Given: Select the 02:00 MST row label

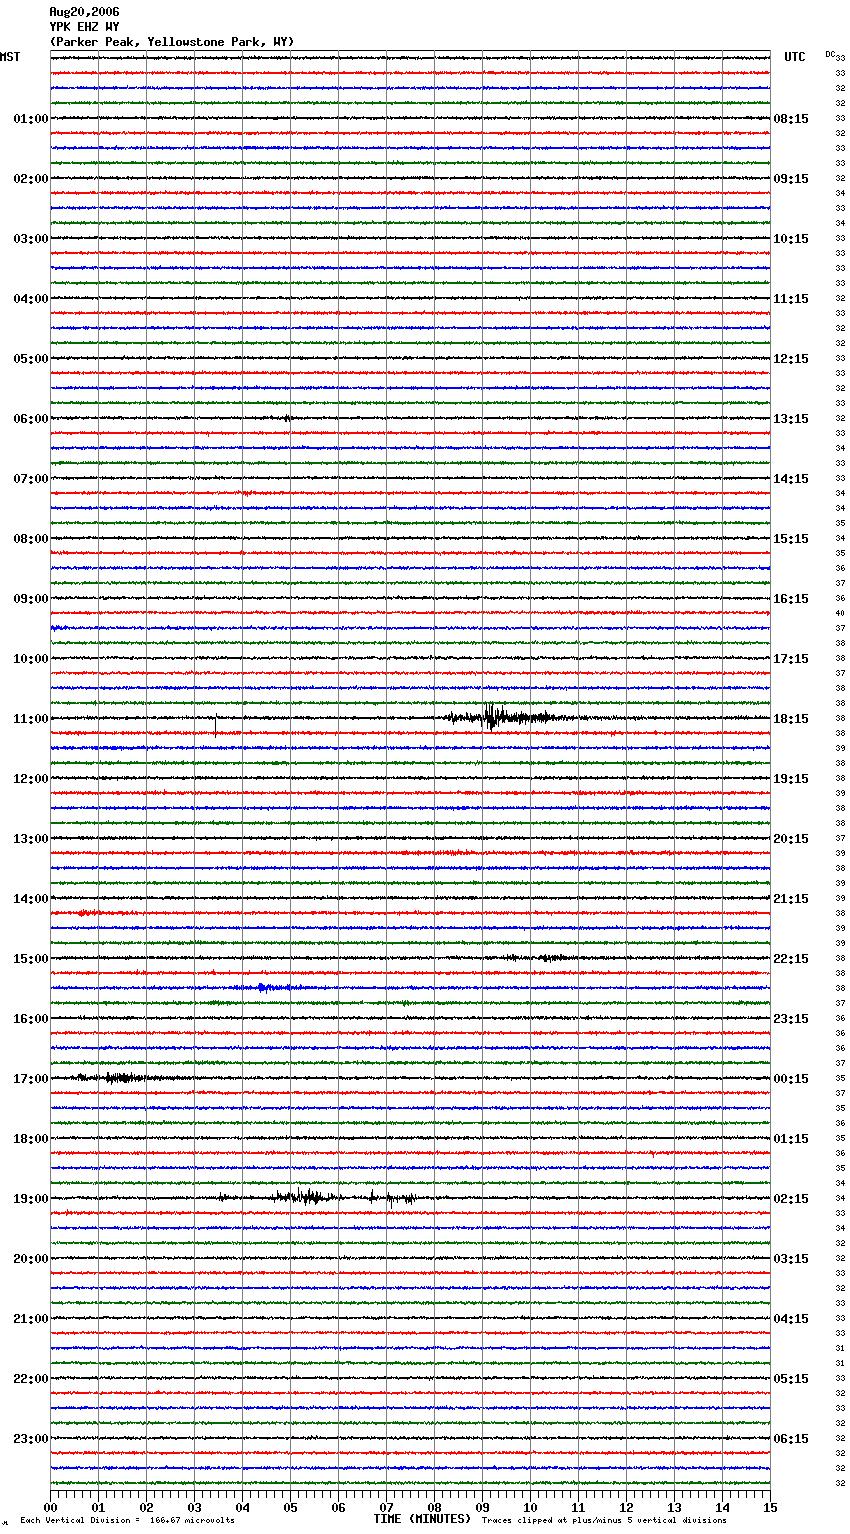Looking at the screenshot, I should pyautogui.click(x=31, y=179).
